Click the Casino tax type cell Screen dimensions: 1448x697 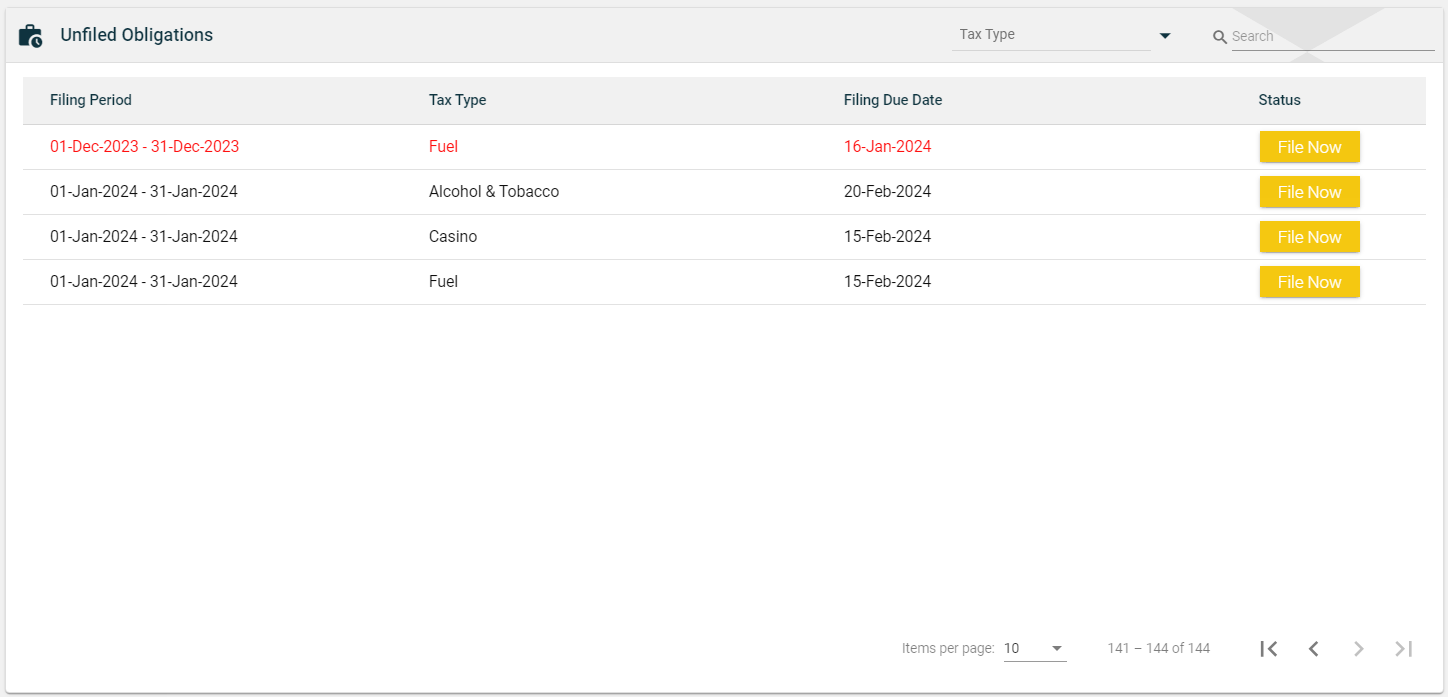tap(453, 237)
